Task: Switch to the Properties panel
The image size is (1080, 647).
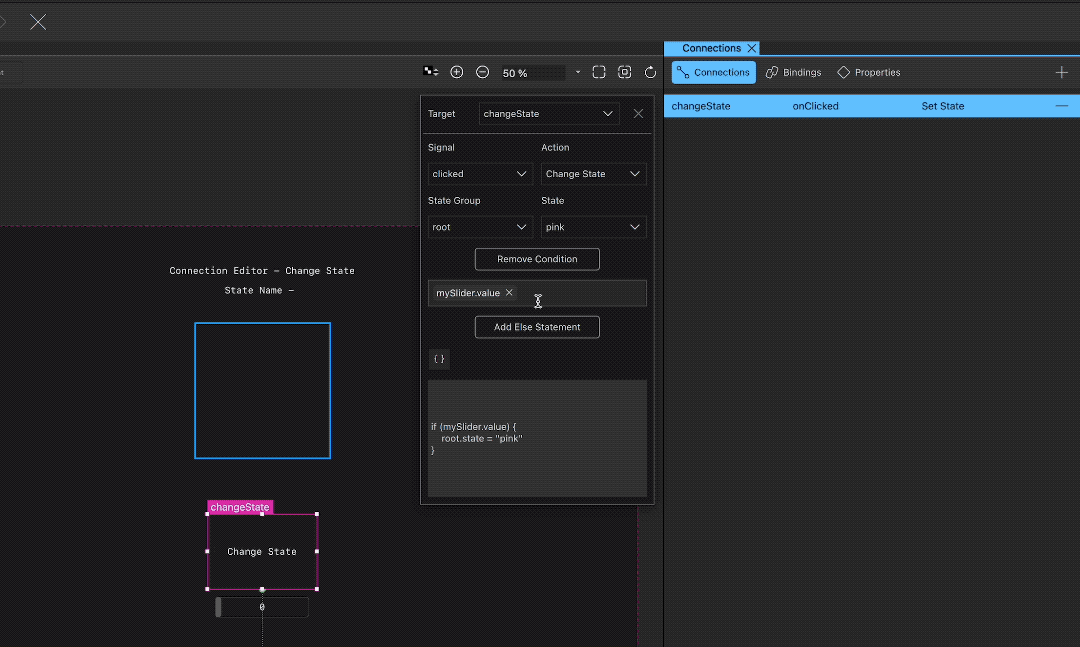Action: coord(868,72)
